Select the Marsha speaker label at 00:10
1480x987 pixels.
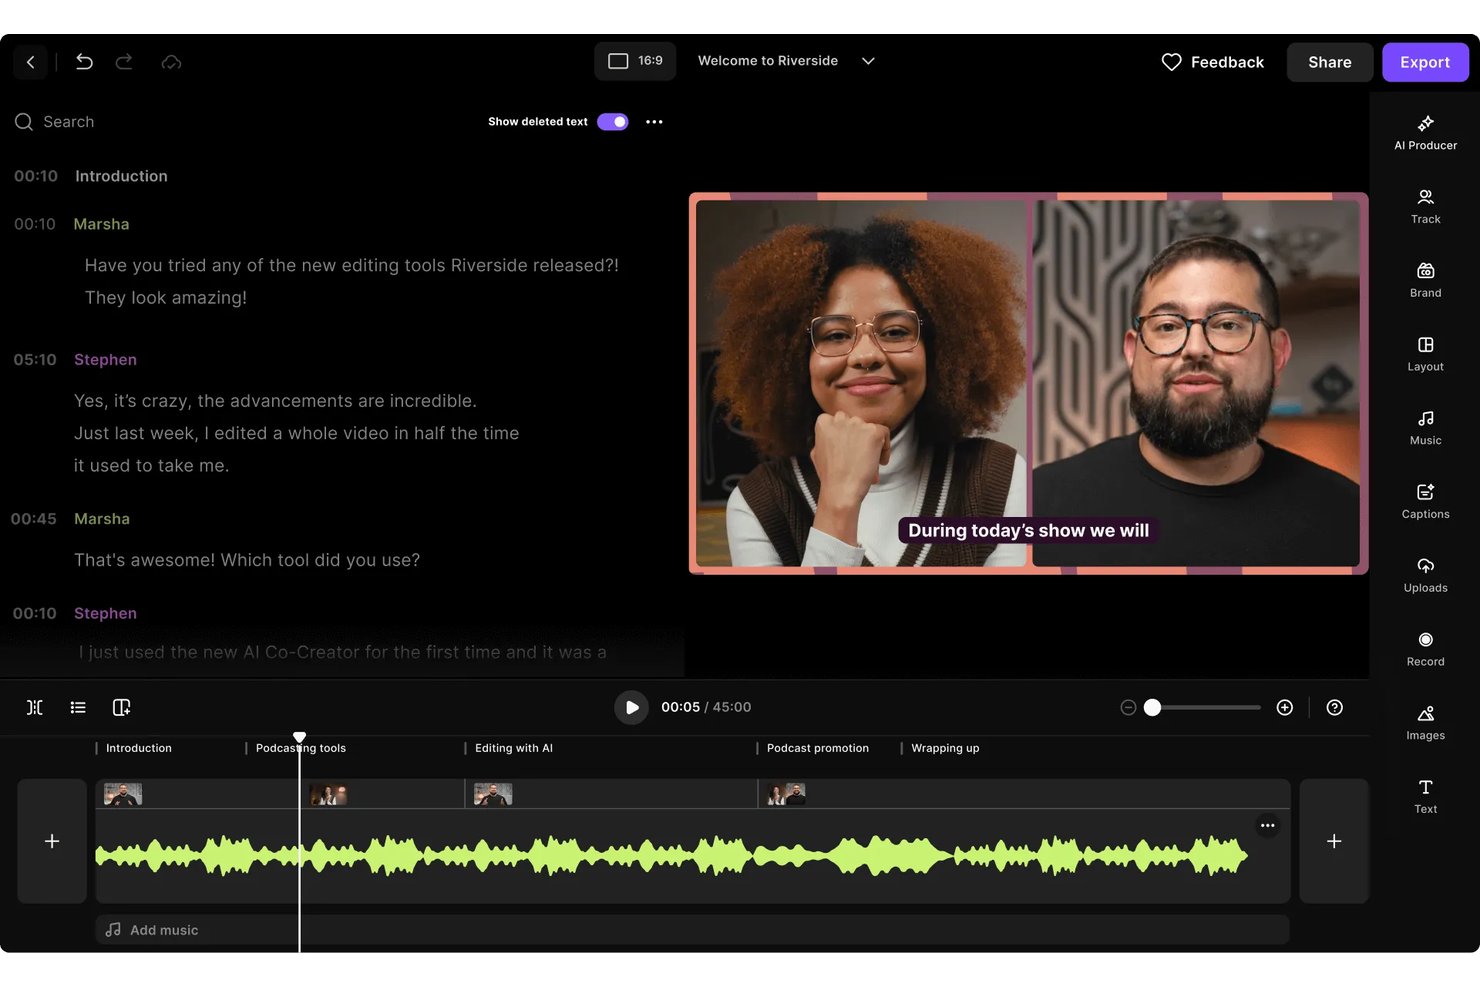pos(101,224)
